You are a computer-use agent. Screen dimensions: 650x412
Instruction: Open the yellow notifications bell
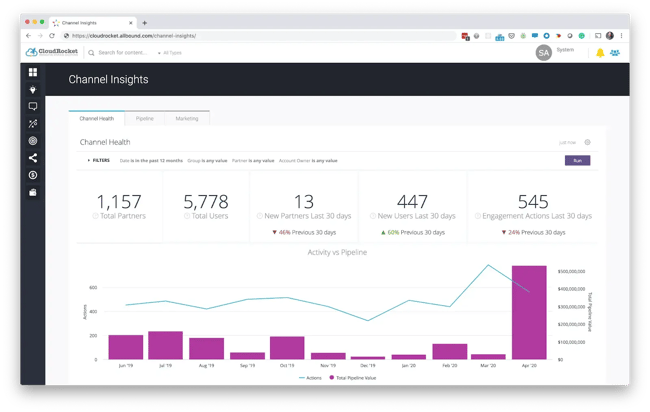tap(600, 53)
